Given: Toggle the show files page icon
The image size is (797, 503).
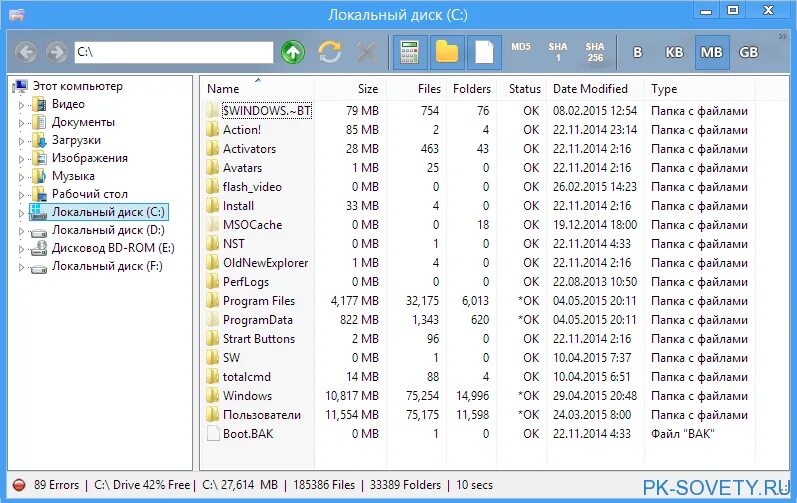Looking at the screenshot, I should pos(484,52).
